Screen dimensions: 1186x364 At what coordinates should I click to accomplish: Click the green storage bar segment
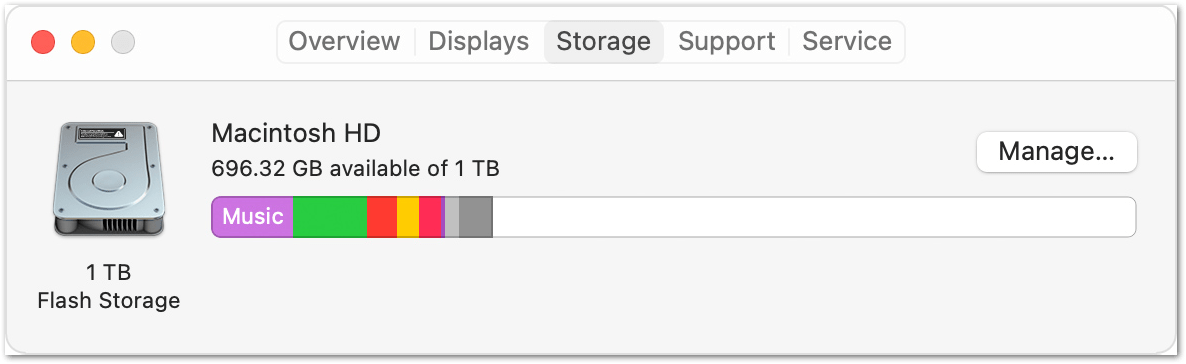(330, 217)
